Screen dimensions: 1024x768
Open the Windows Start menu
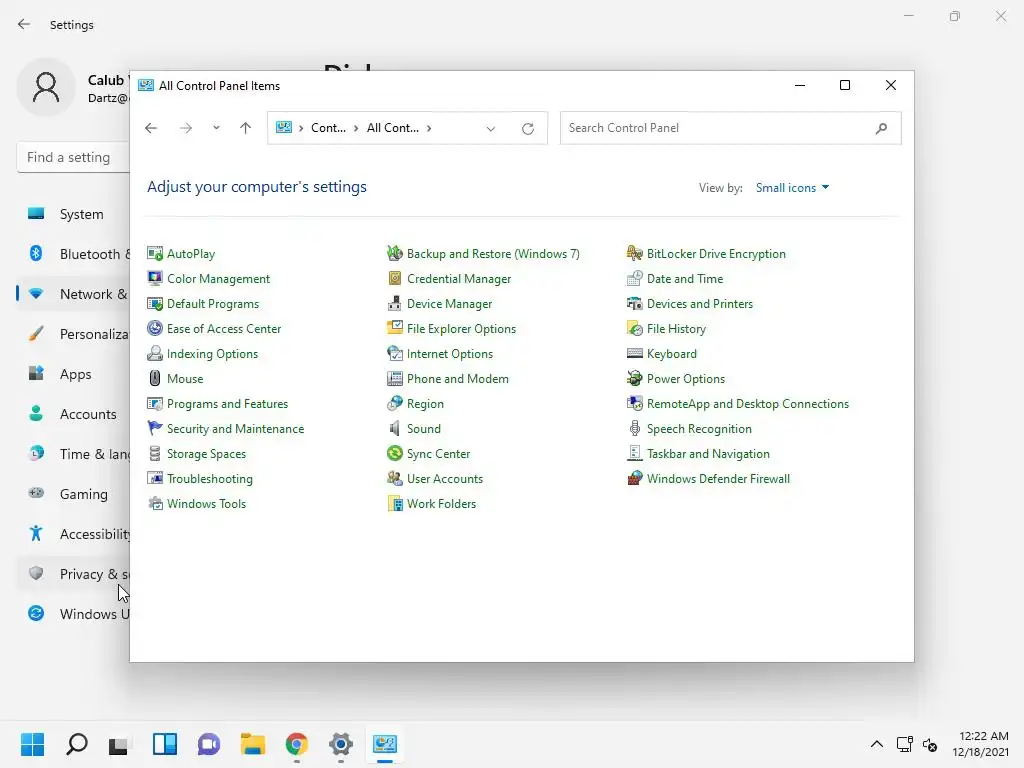coord(32,744)
